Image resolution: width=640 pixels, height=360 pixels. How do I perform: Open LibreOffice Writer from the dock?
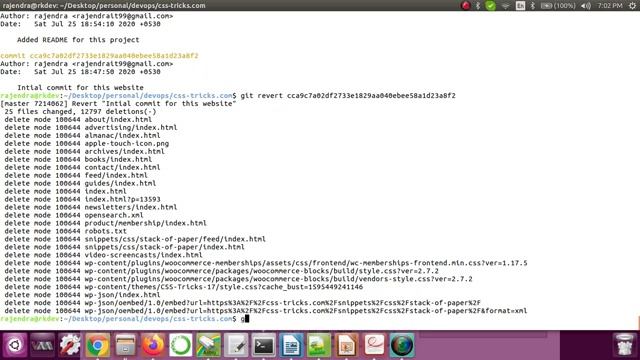pos(291,345)
